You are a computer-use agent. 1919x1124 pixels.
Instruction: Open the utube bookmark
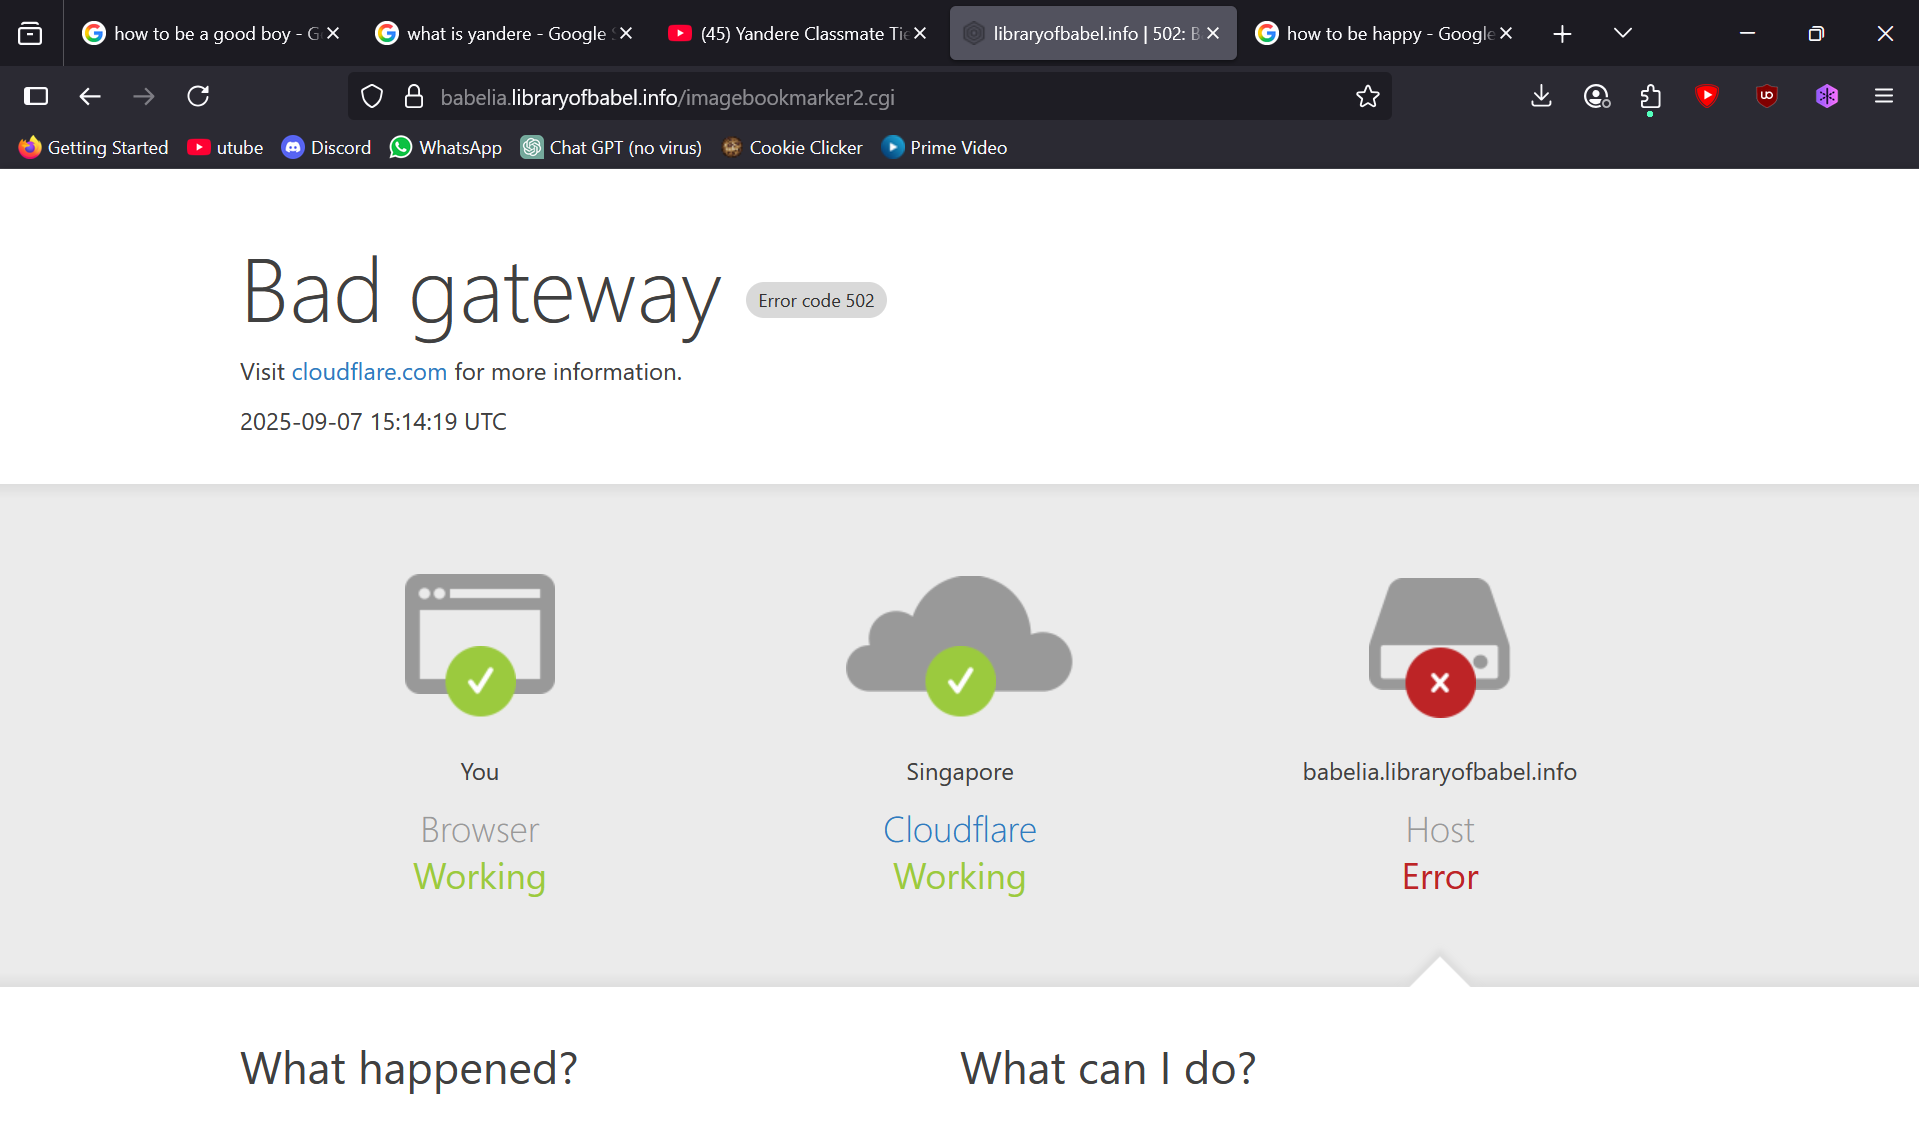(x=226, y=148)
